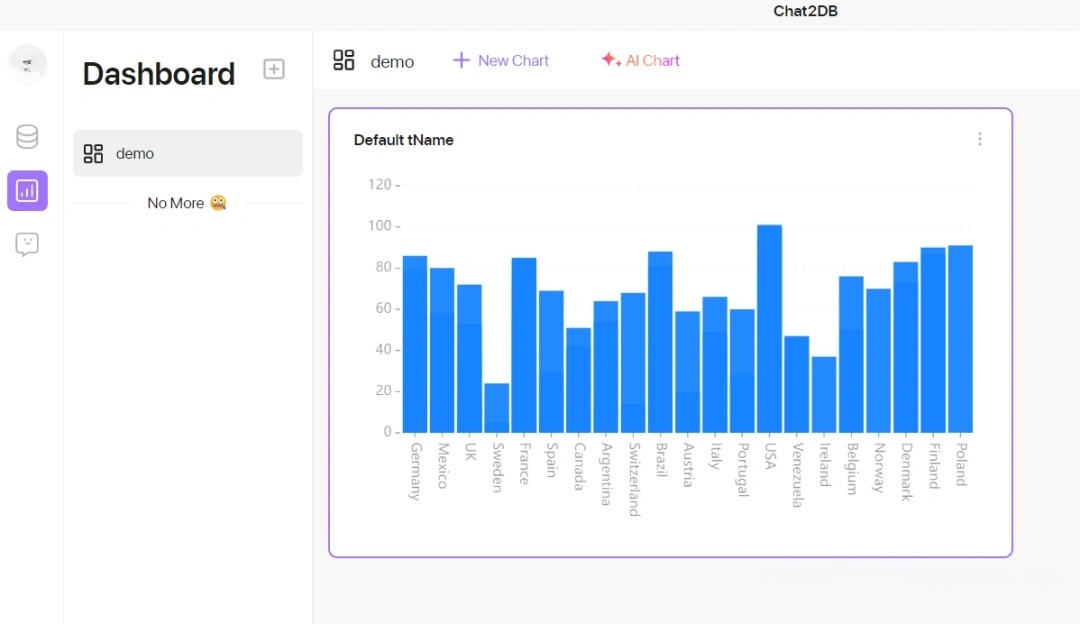Screen dimensions: 1080x624
Task: Click the Sweden bar in the chart
Action: [x=497, y=408]
